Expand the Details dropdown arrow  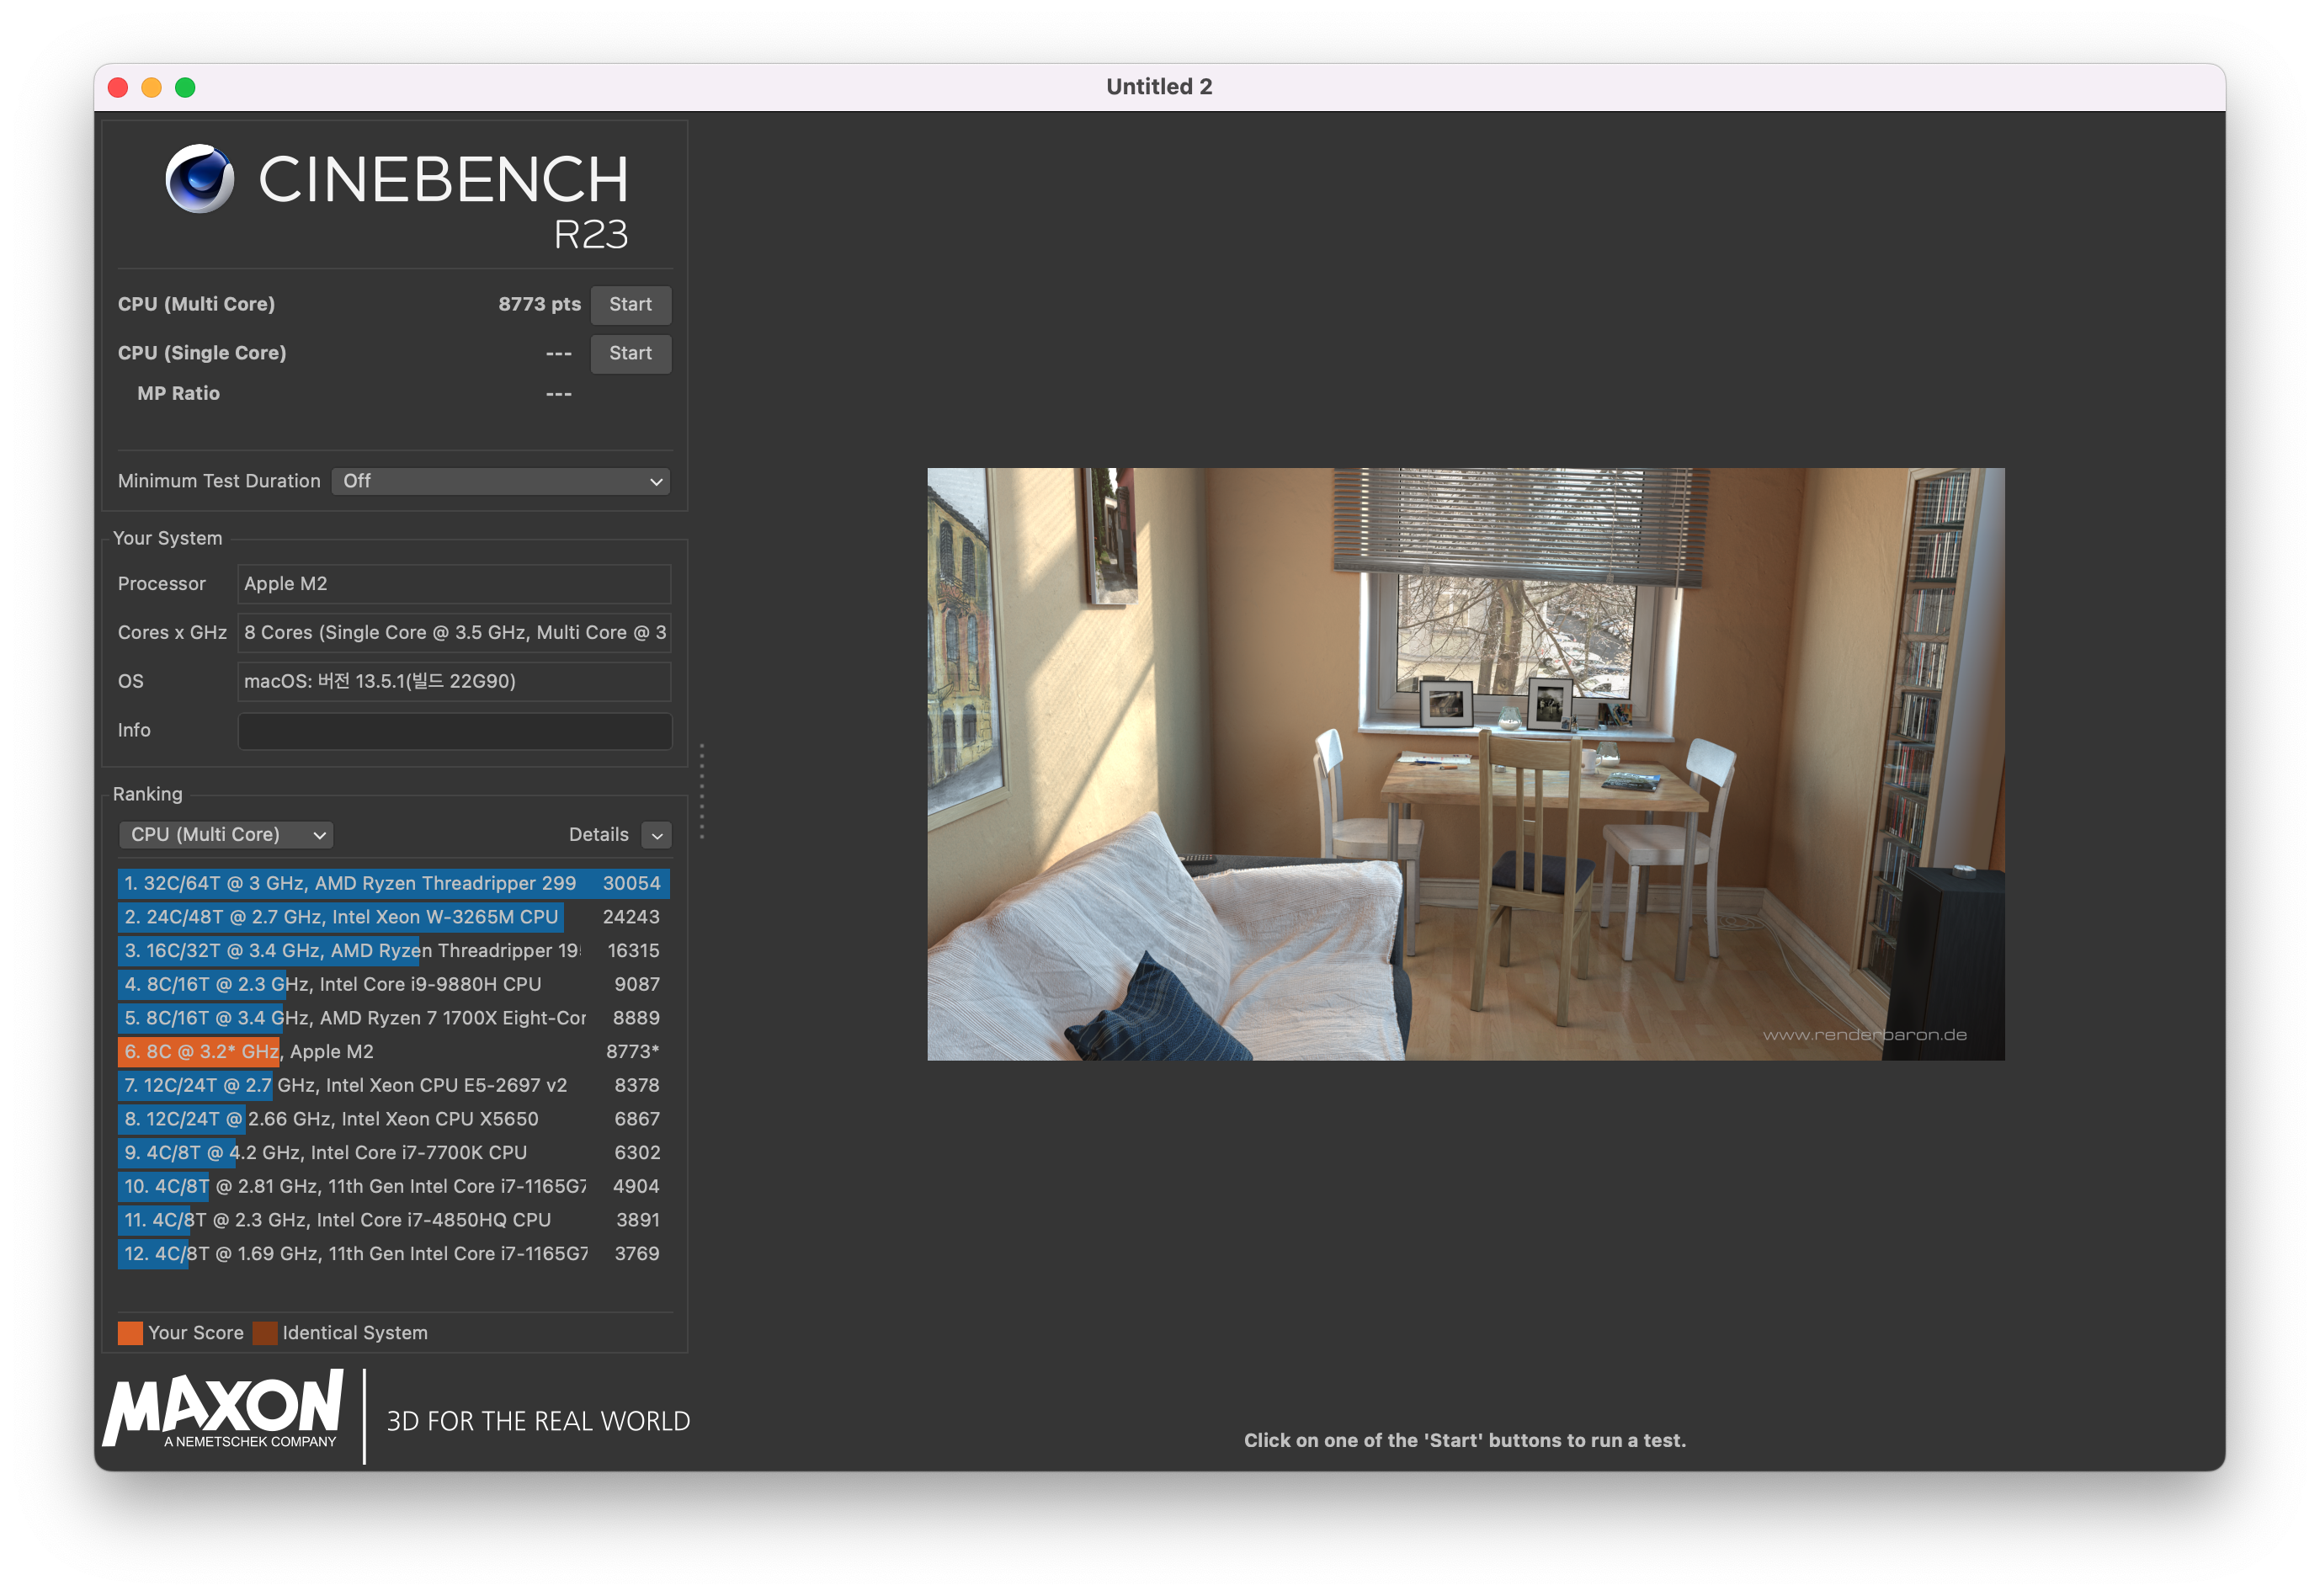pyautogui.click(x=656, y=835)
